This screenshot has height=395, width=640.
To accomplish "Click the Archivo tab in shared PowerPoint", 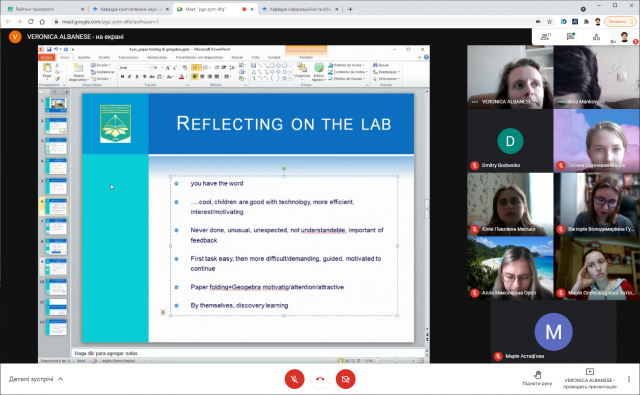I will (46, 58).
